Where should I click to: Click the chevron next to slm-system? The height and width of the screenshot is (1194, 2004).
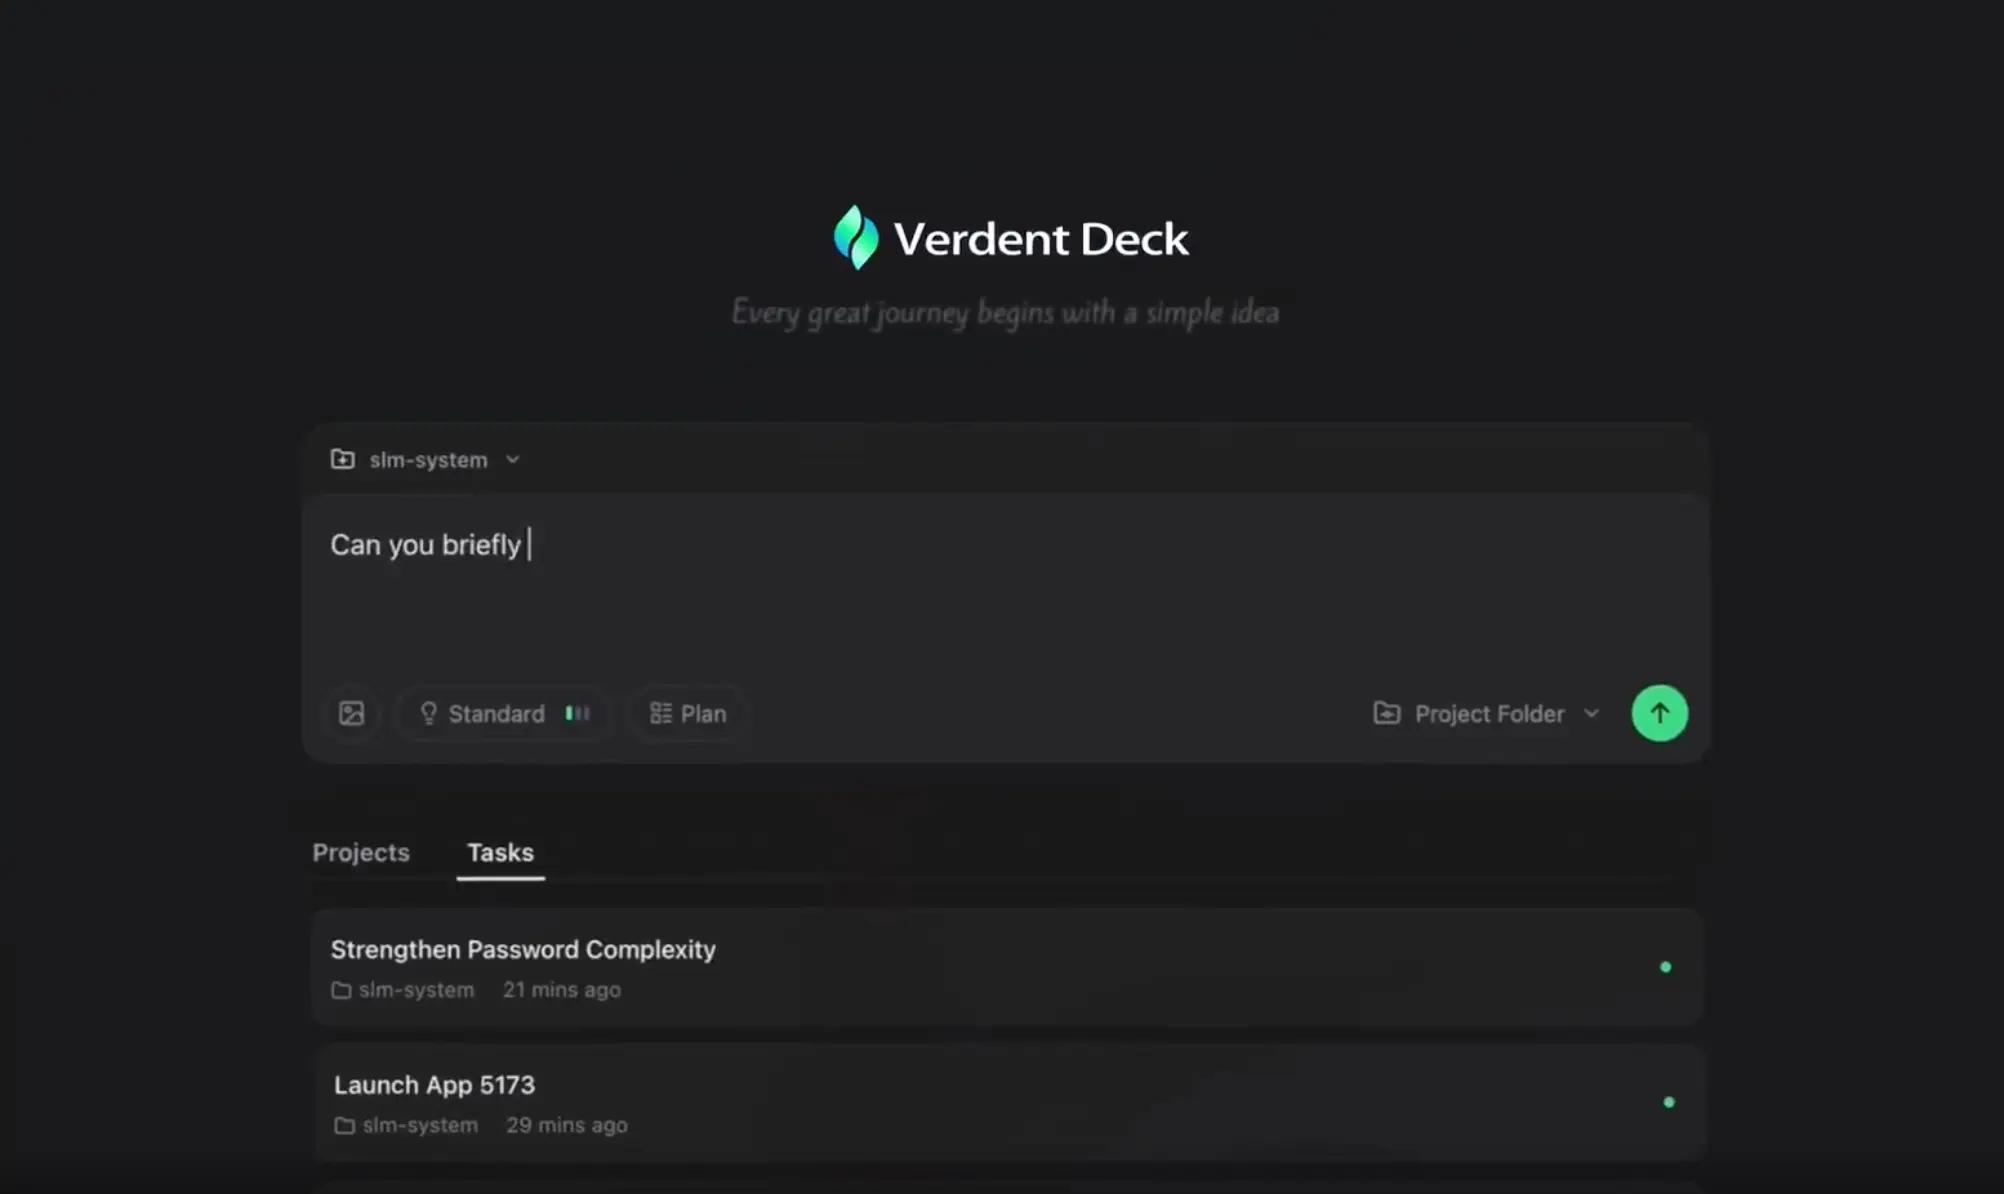click(512, 460)
